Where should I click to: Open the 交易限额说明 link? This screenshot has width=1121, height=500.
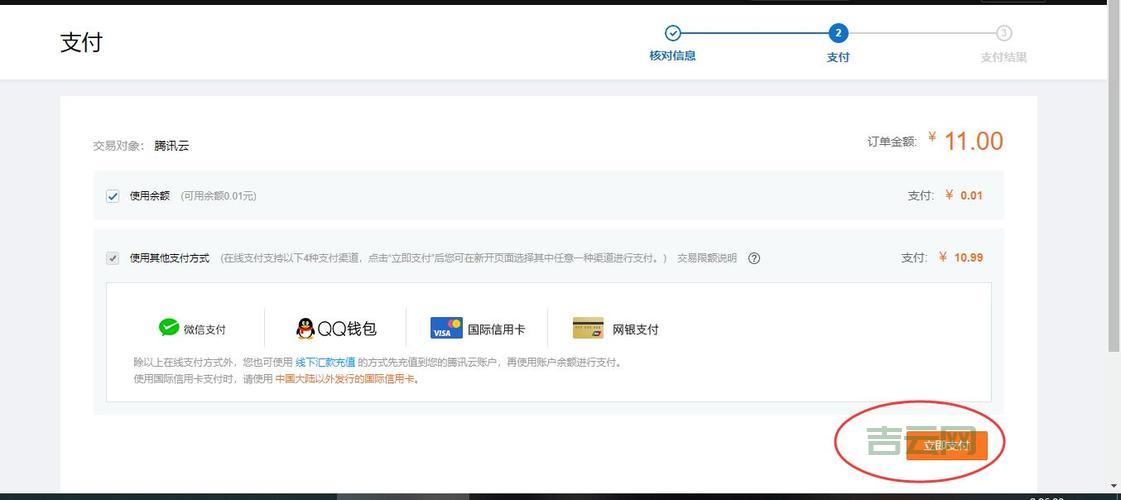(x=707, y=258)
